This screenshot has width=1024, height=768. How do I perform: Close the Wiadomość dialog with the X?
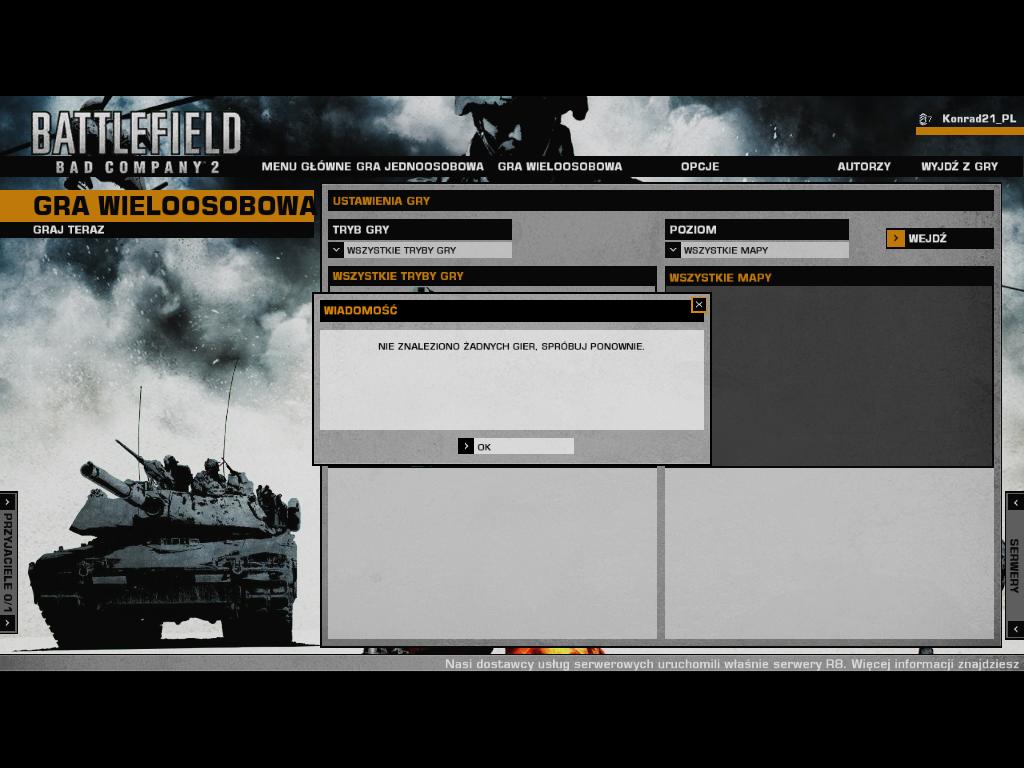click(x=699, y=305)
